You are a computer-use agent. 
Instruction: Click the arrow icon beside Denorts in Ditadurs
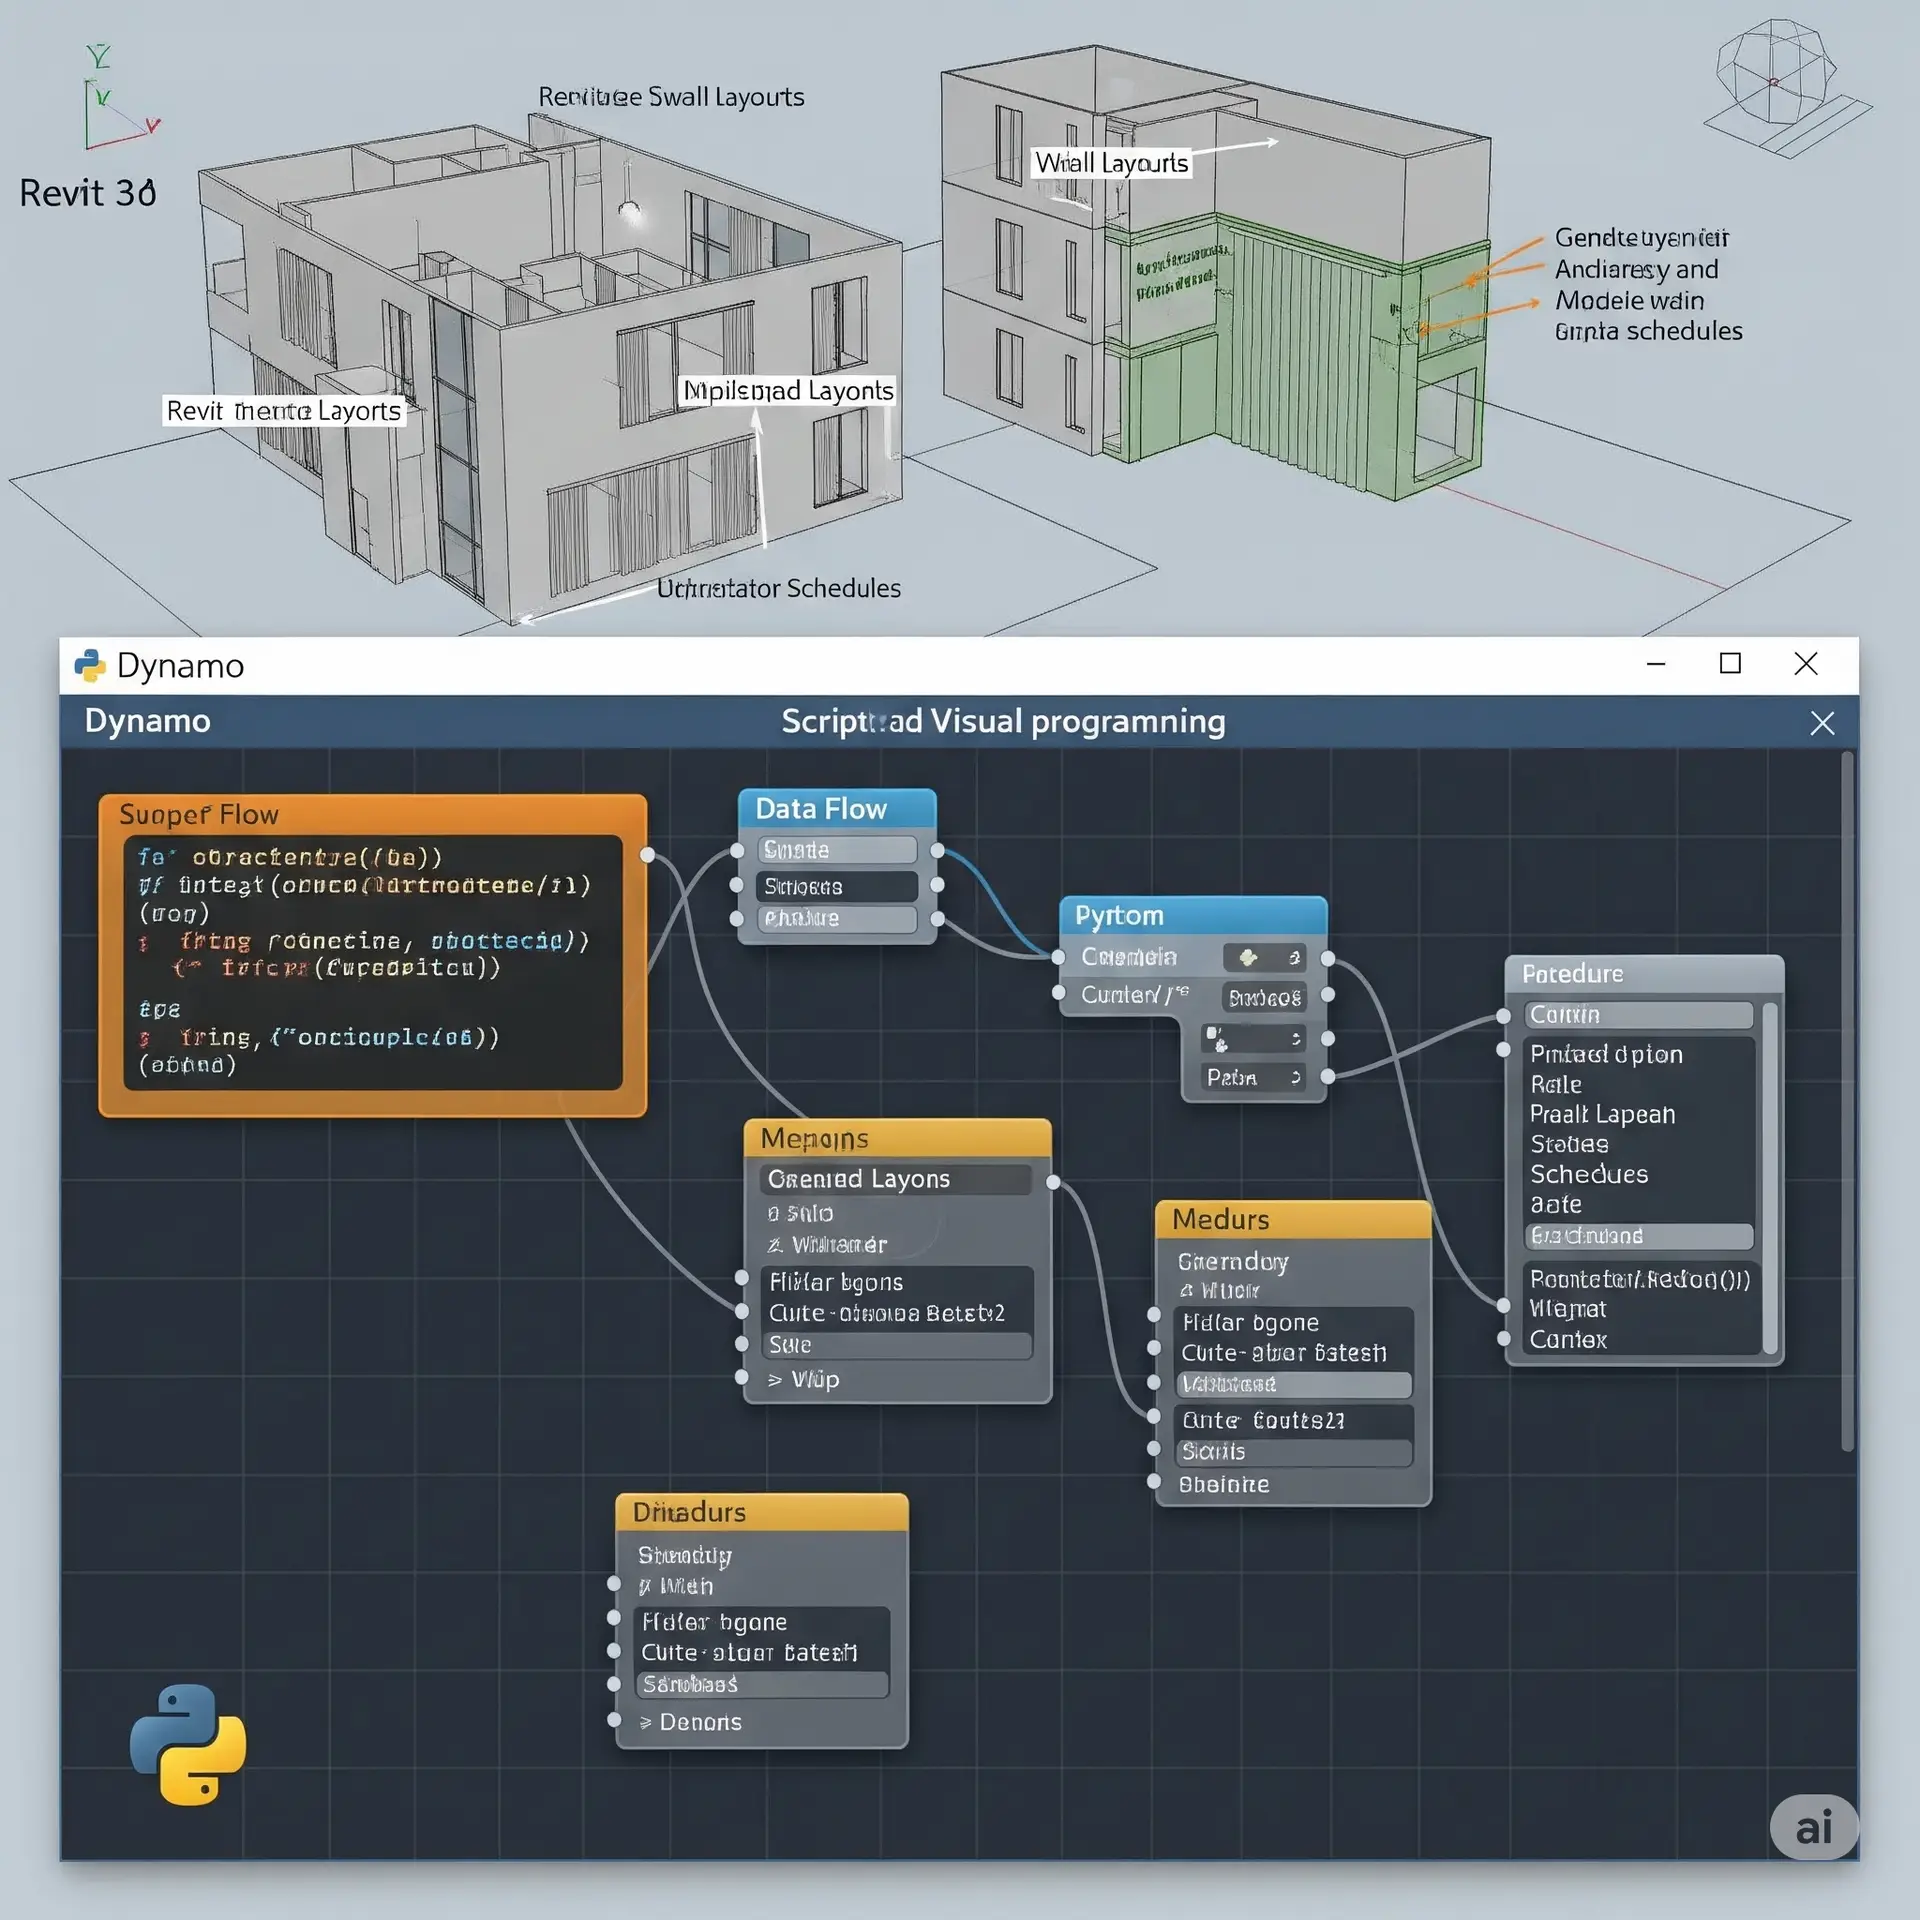pyautogui.click(x=646, y=1722)
